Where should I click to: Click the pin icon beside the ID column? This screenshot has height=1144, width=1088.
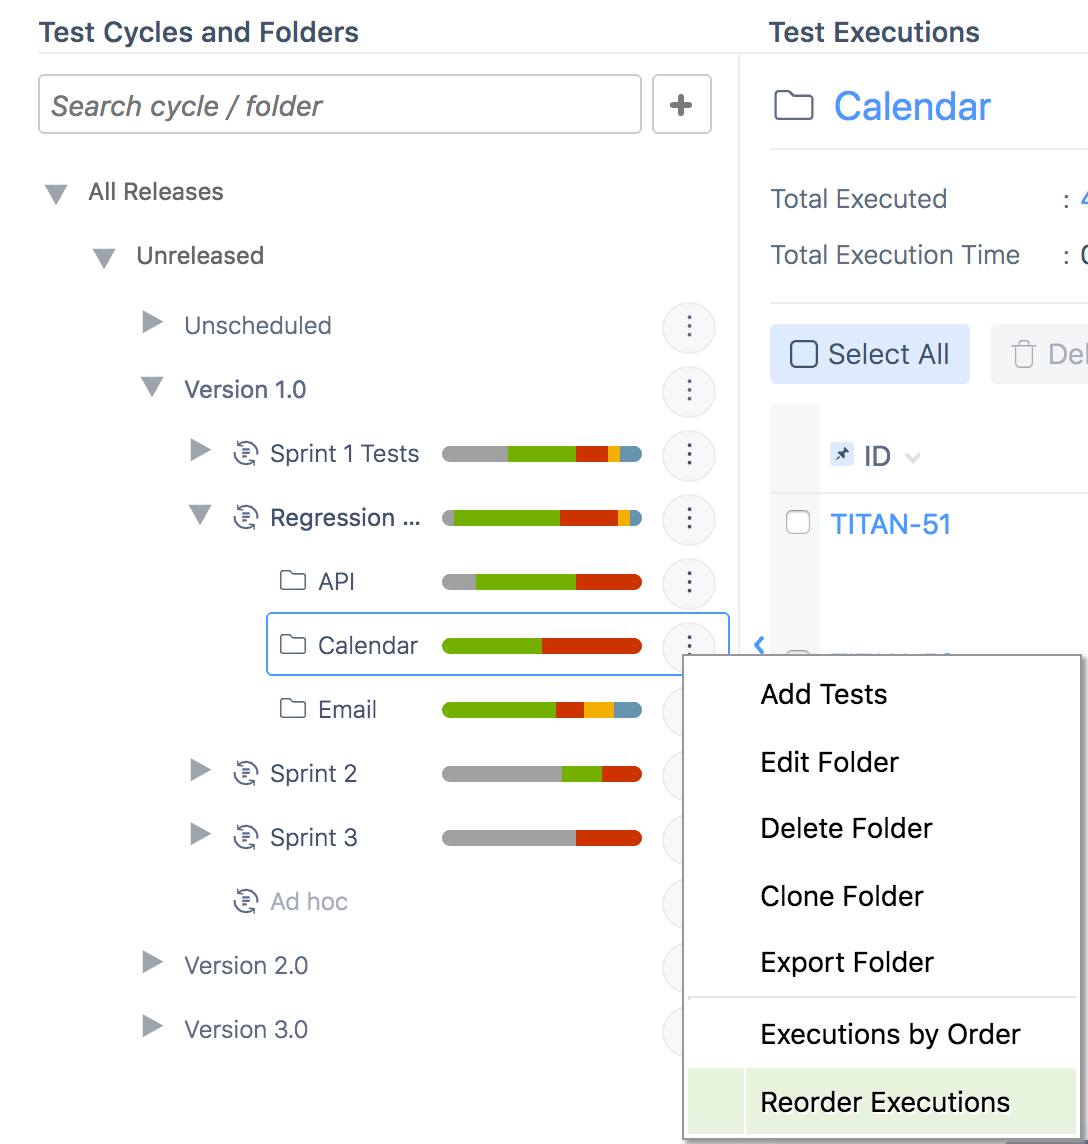coord(842,456)
